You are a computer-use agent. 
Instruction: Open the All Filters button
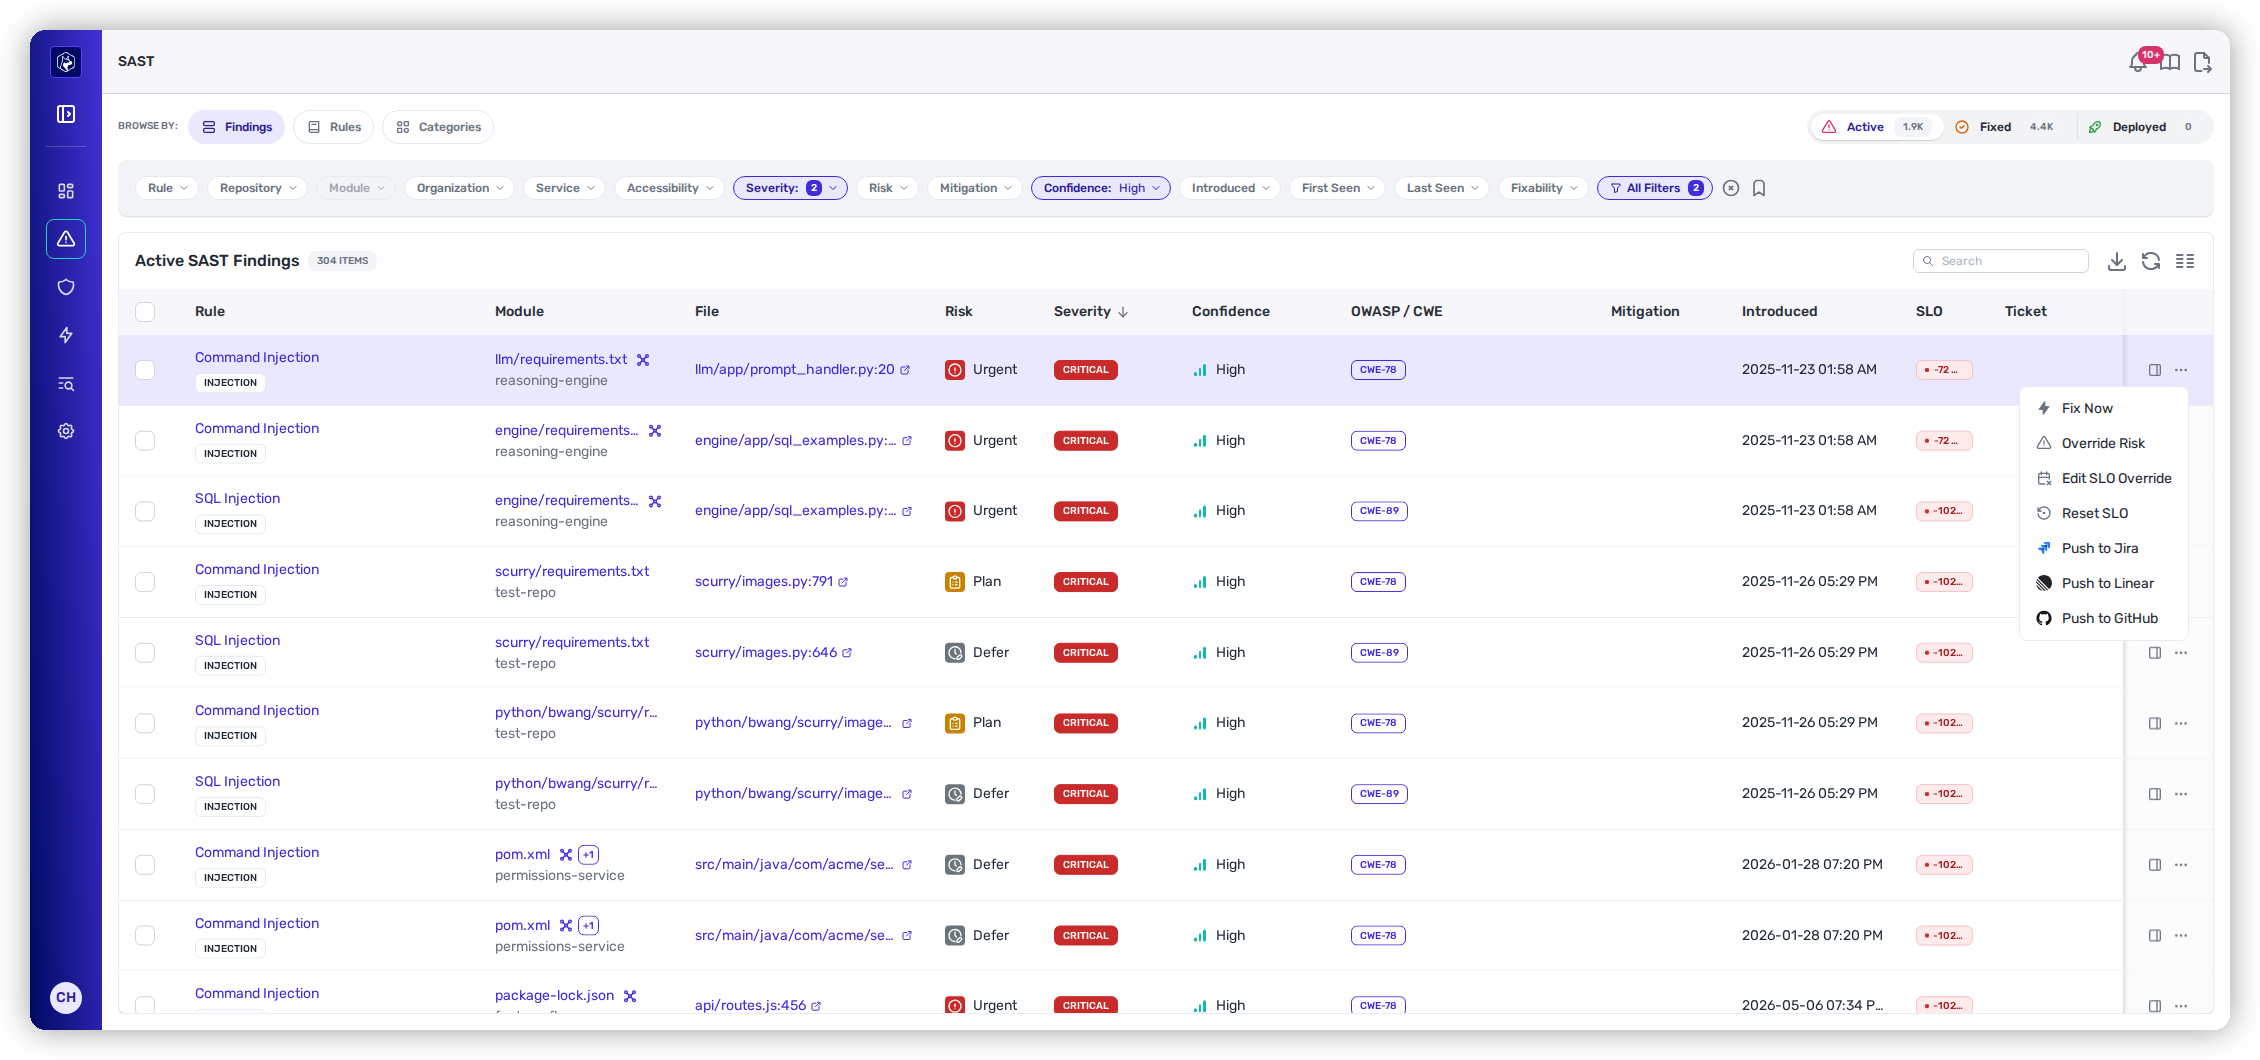(1654, 188)
